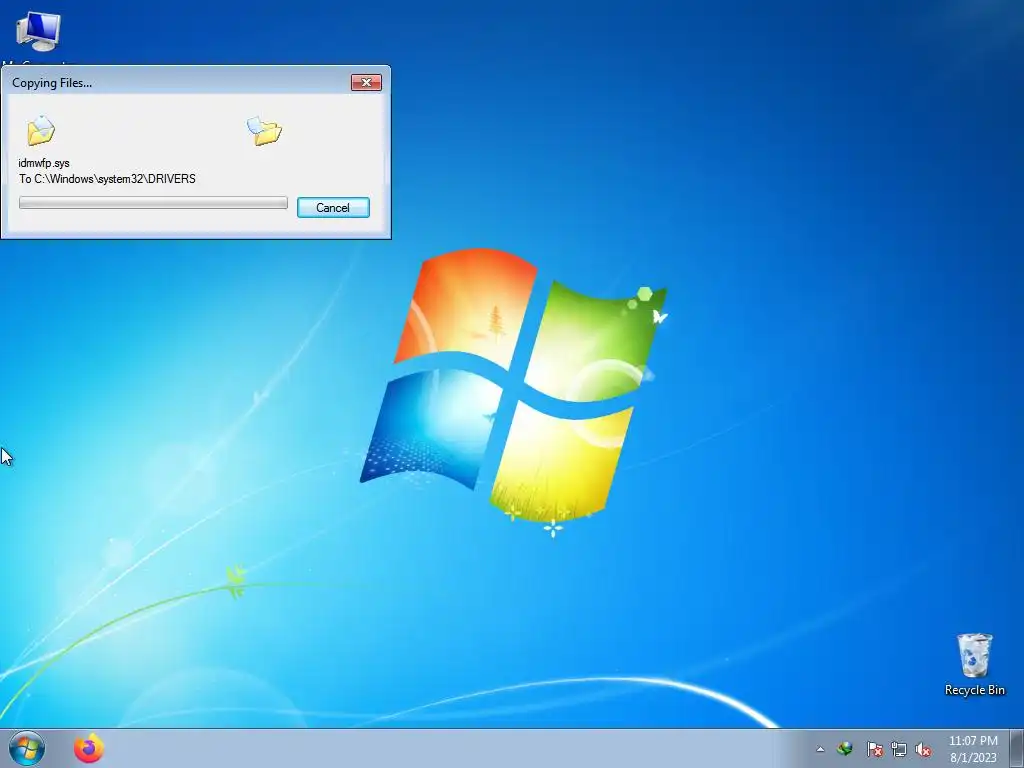Click the source folder icon in dialog
The image size is (1024, 768).
coord(41,130)
